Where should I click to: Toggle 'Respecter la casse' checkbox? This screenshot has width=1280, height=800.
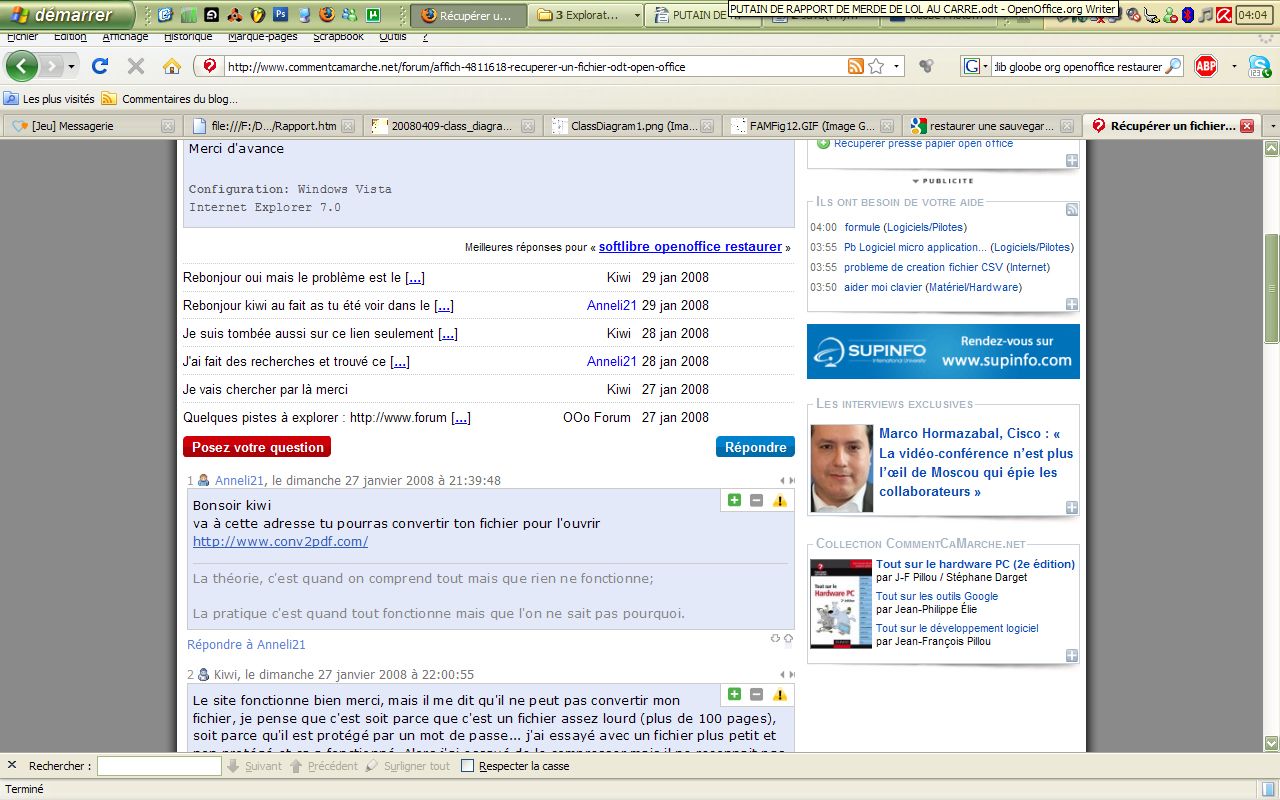pyautogui.click(x=467, y=766)
